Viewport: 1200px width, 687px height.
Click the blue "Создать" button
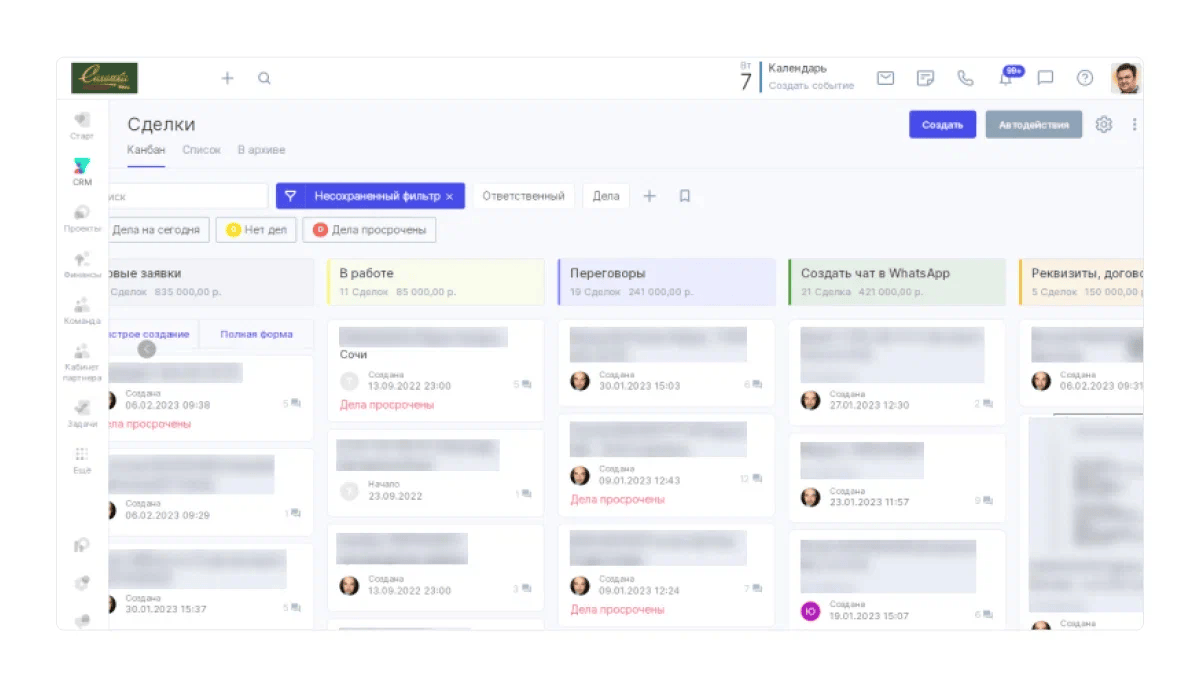pos(942,125)
